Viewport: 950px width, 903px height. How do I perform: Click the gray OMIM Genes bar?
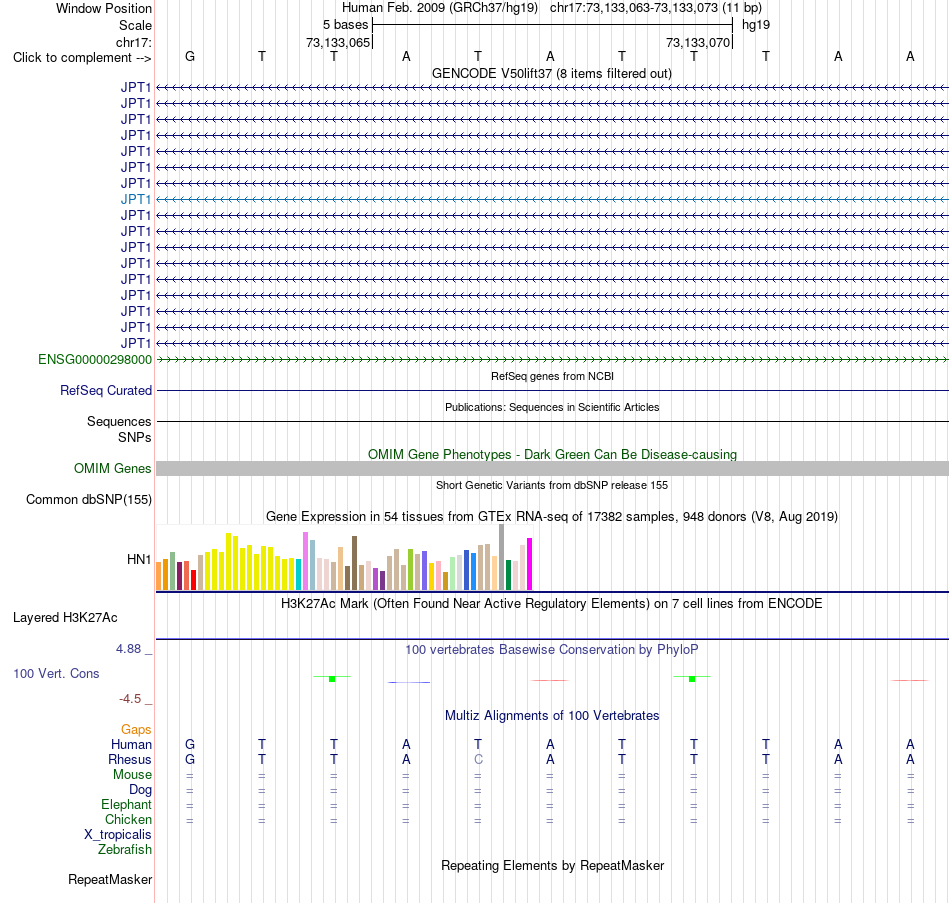point(553,468)
